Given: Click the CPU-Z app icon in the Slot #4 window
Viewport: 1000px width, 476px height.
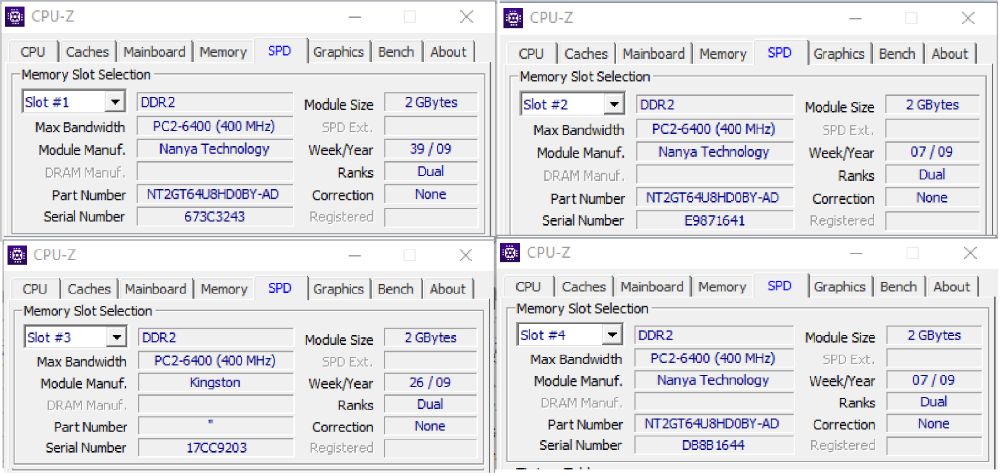Looking at the screenshot, I should 510,253.
